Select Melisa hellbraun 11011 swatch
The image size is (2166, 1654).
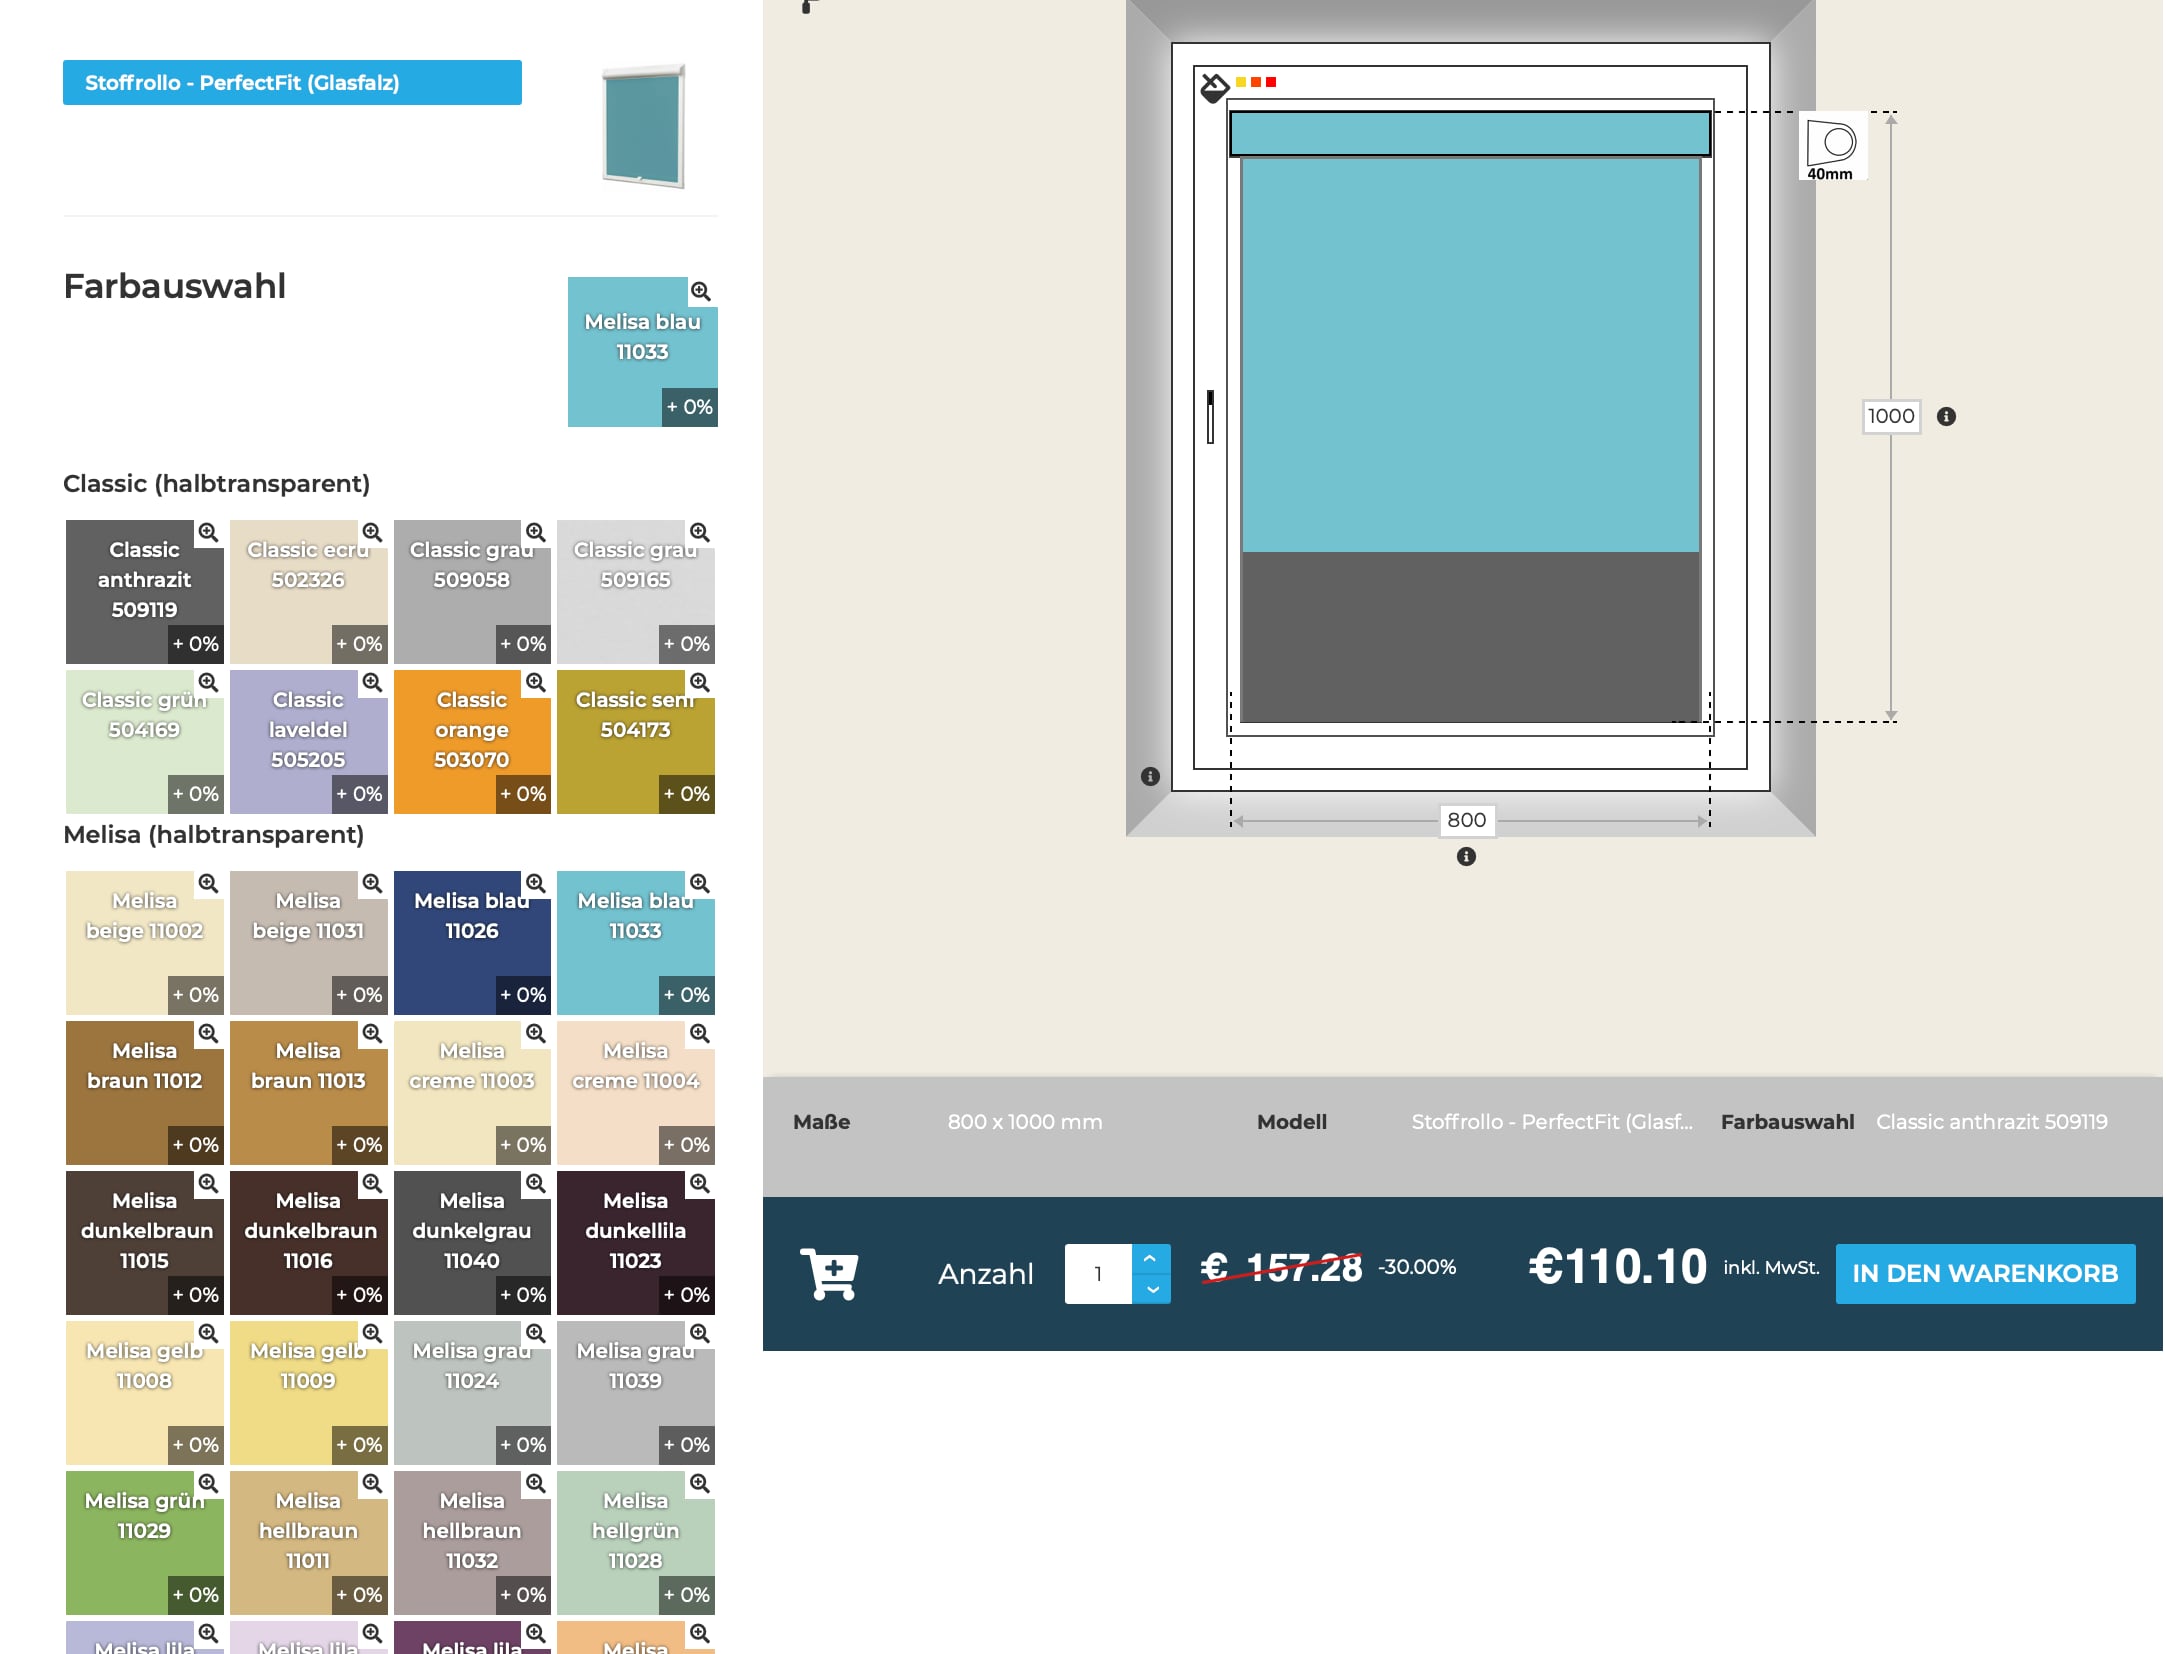pyautogui.click(x=308, y=1543)
